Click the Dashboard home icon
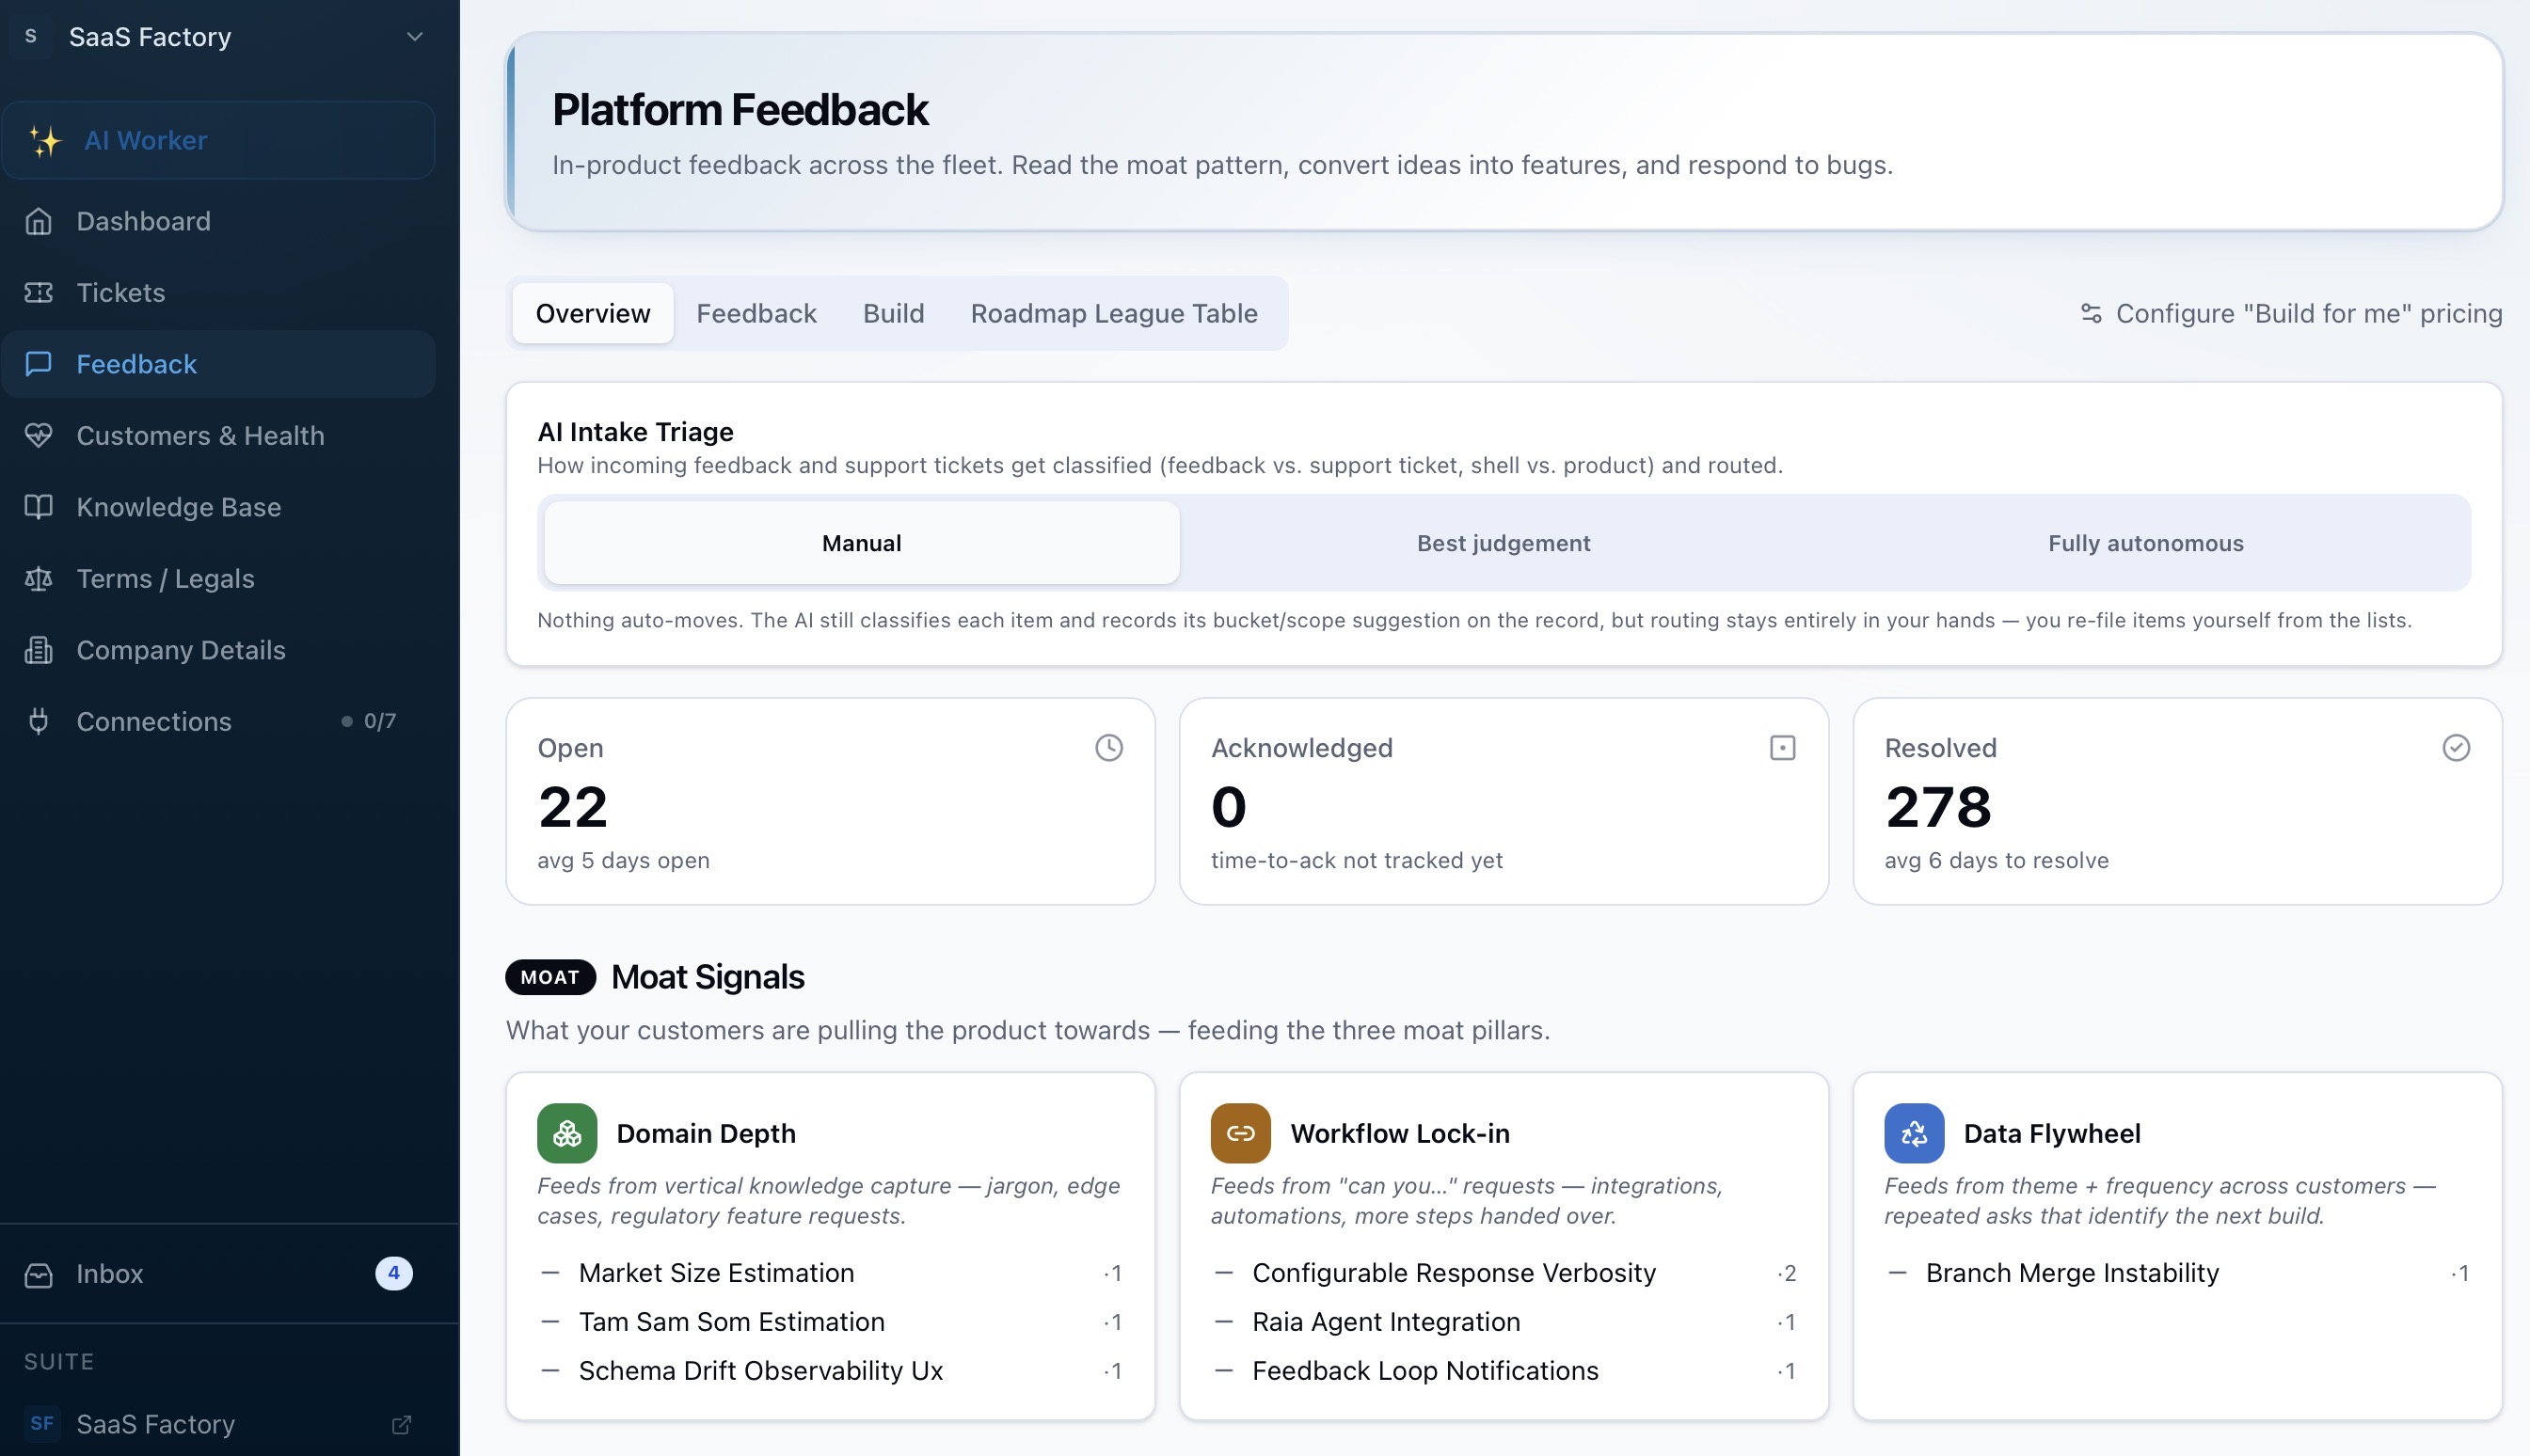The width and height of the screenshot is (2530, 1456). point(38,221)
